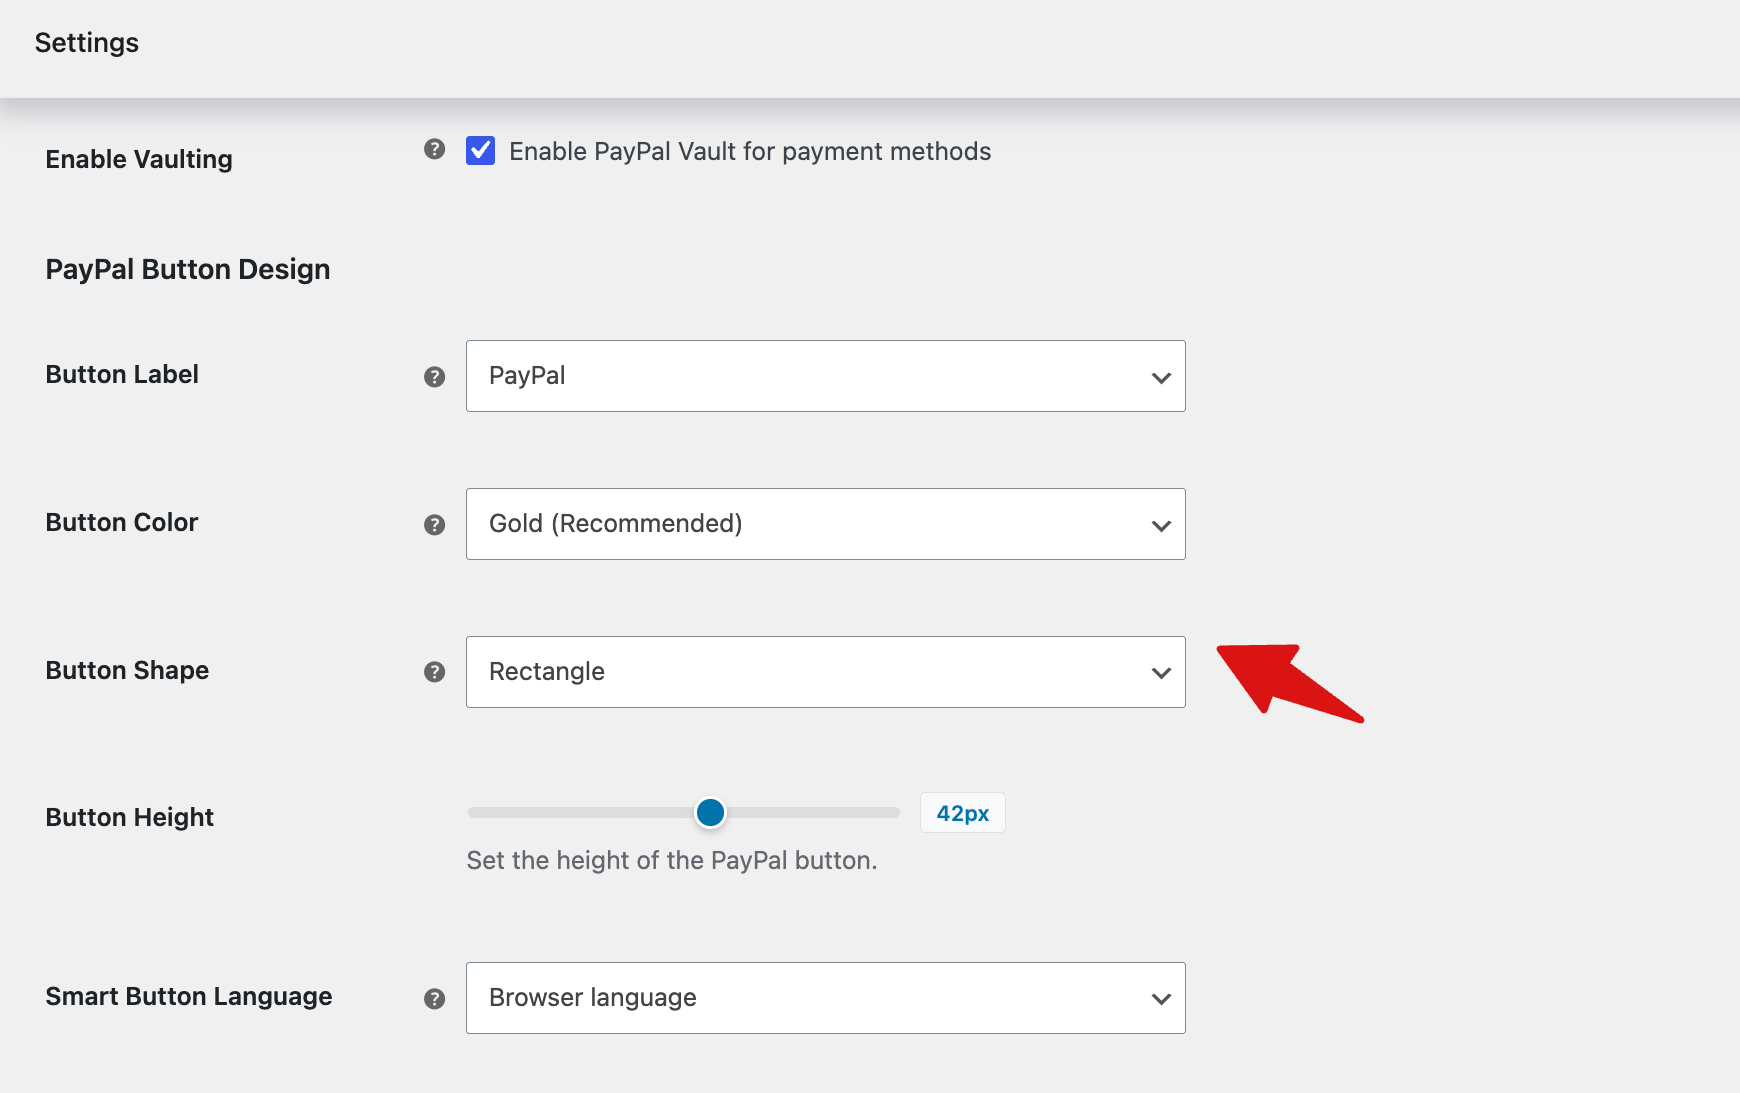This screenshot has width=1740, height=1093.
Task: View help tooltip for Smart Button Language
Action: pyautogui.click(x=434, y=999)
